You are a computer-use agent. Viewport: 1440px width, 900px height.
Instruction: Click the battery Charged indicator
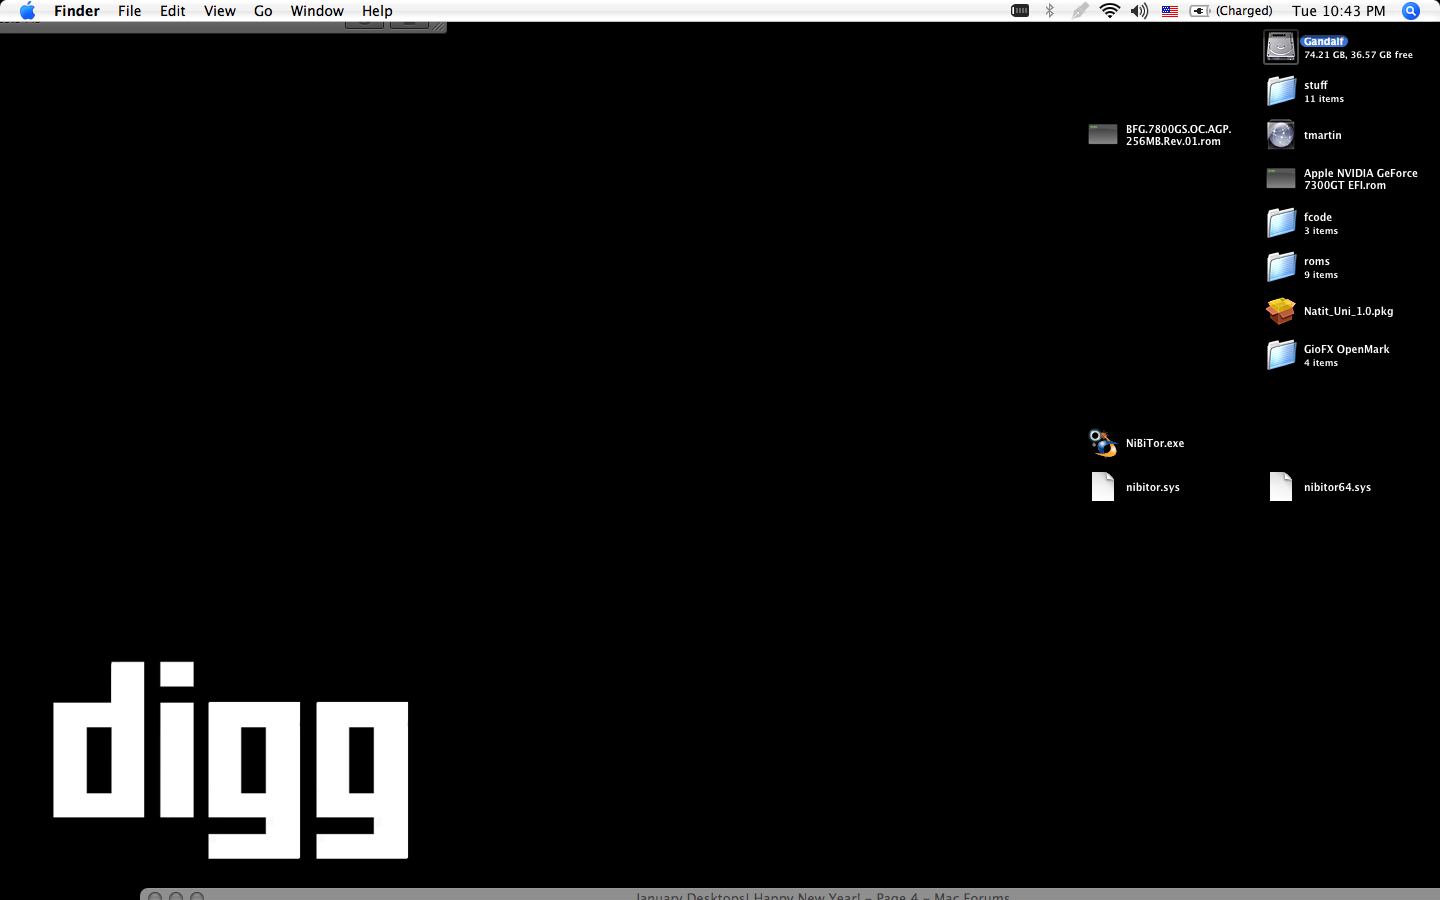click(x=1231, y=11)
